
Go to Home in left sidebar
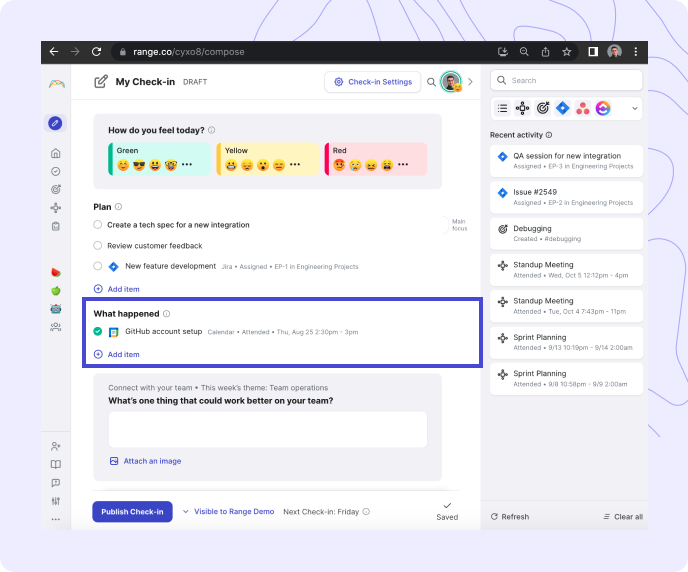click(56, 153)
